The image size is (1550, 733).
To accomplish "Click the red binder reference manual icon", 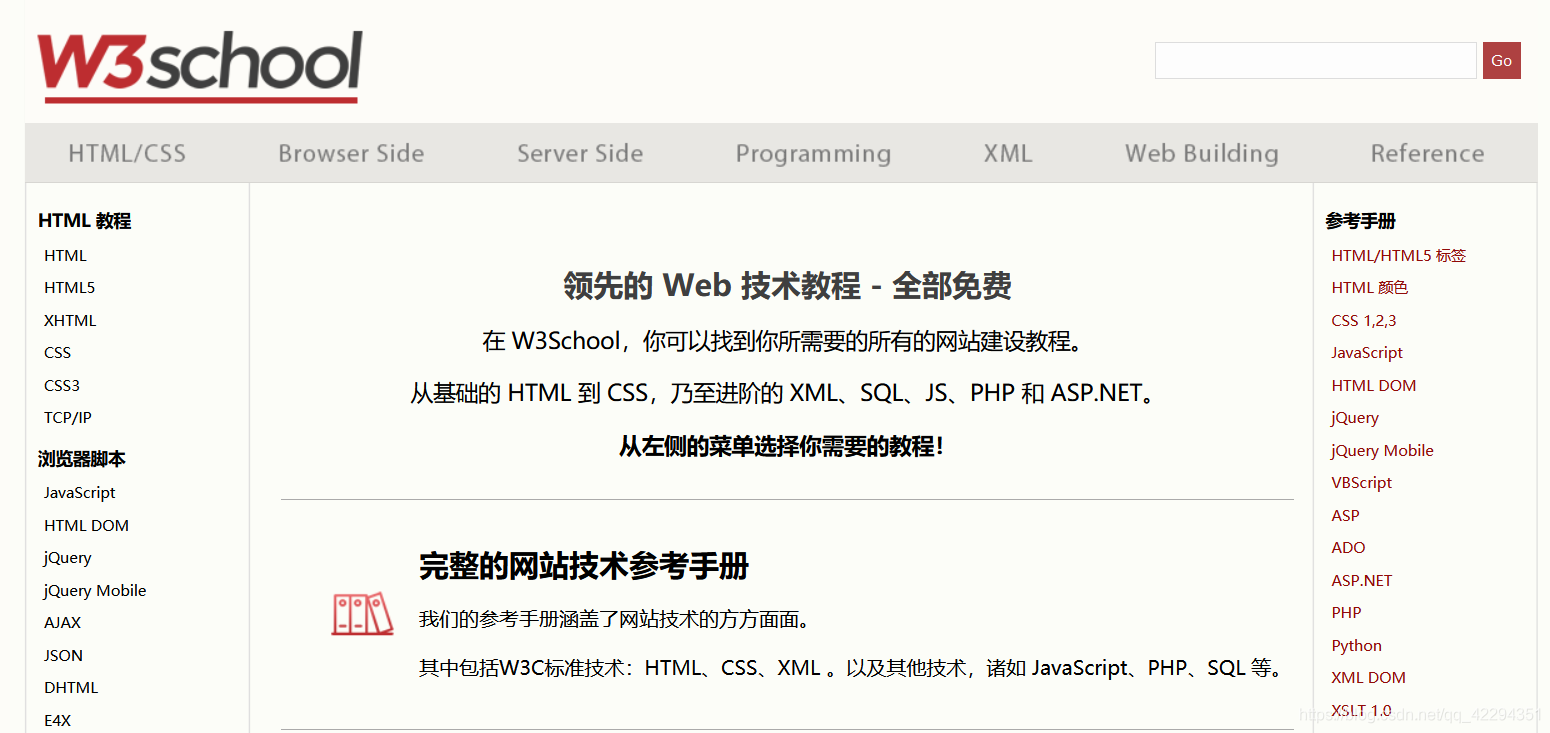I will click(x=362, y=614).
